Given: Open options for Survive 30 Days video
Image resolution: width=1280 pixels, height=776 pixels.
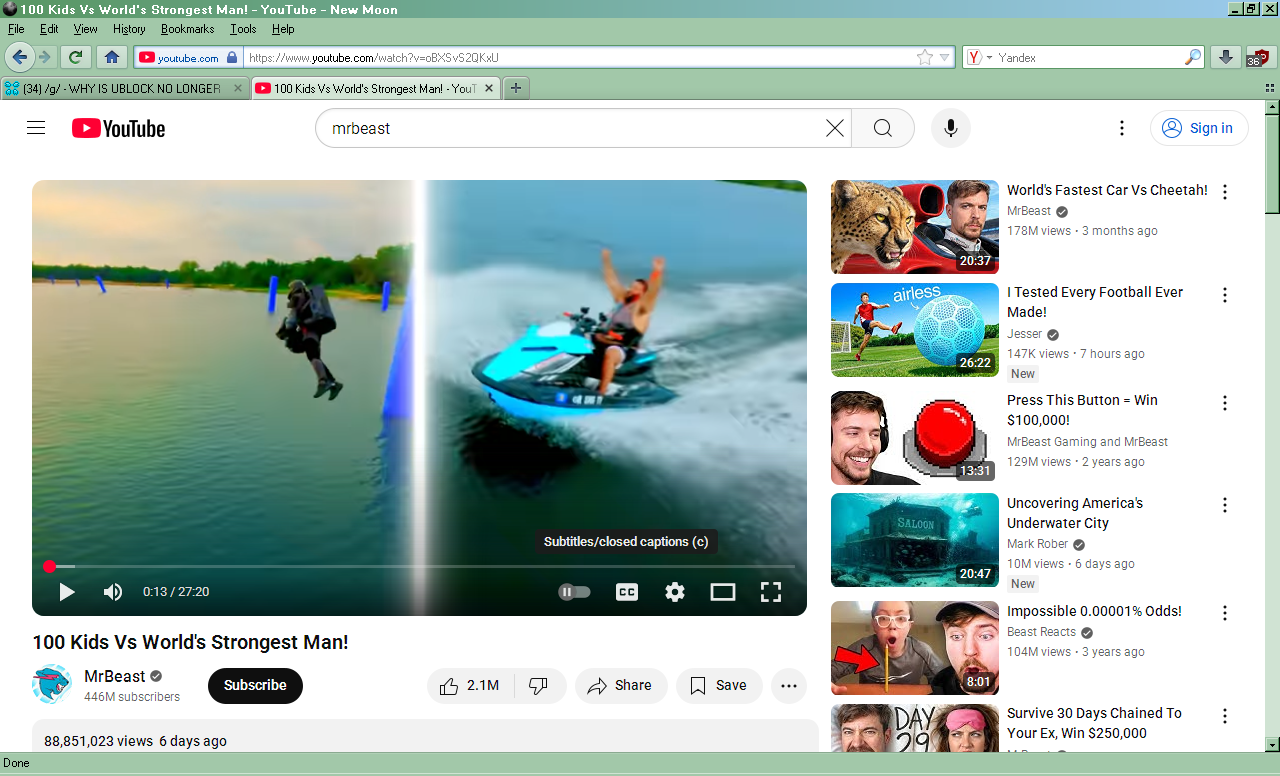Looking at the screenshot, I should [x=1225, y=716].
